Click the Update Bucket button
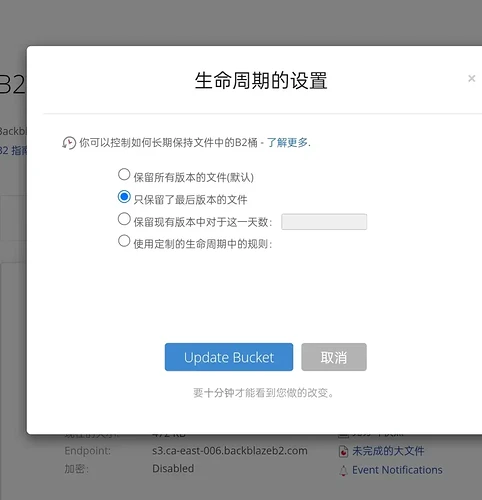This screenshot has width=482, height=500. pyautogui.click(x=229, y=357)
